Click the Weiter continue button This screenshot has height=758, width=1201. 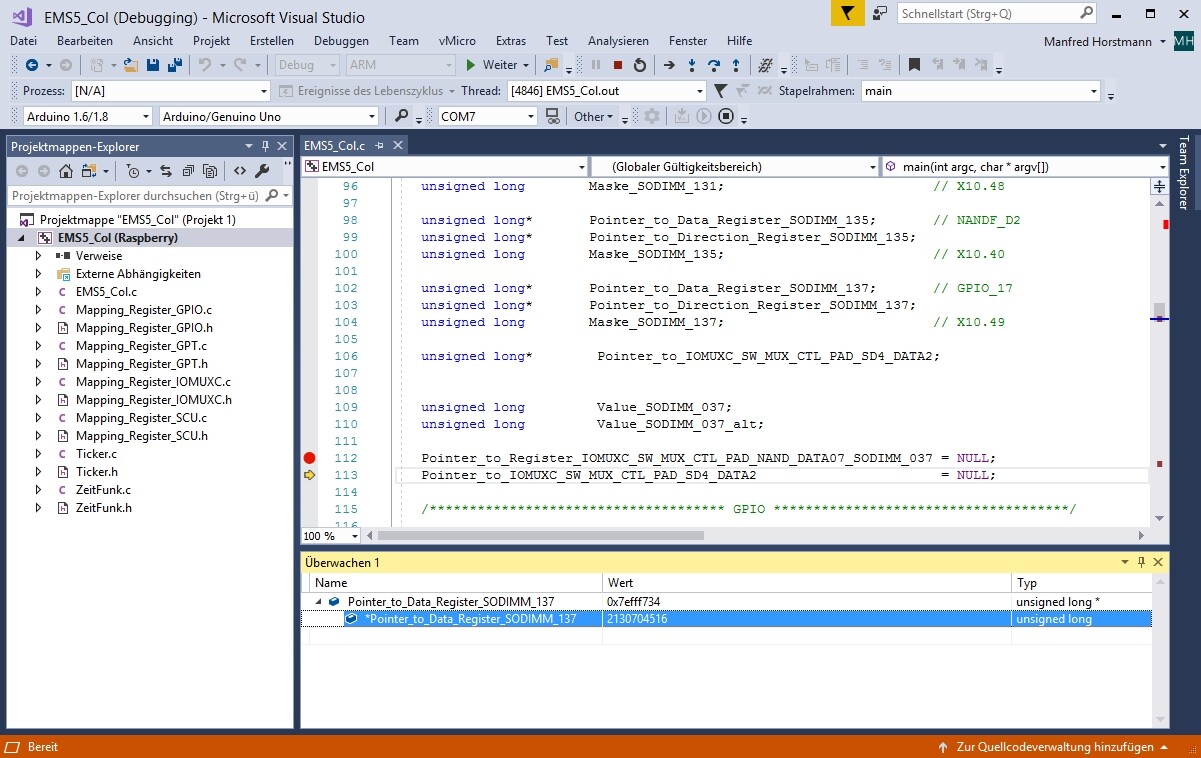(x=490, y=65)
